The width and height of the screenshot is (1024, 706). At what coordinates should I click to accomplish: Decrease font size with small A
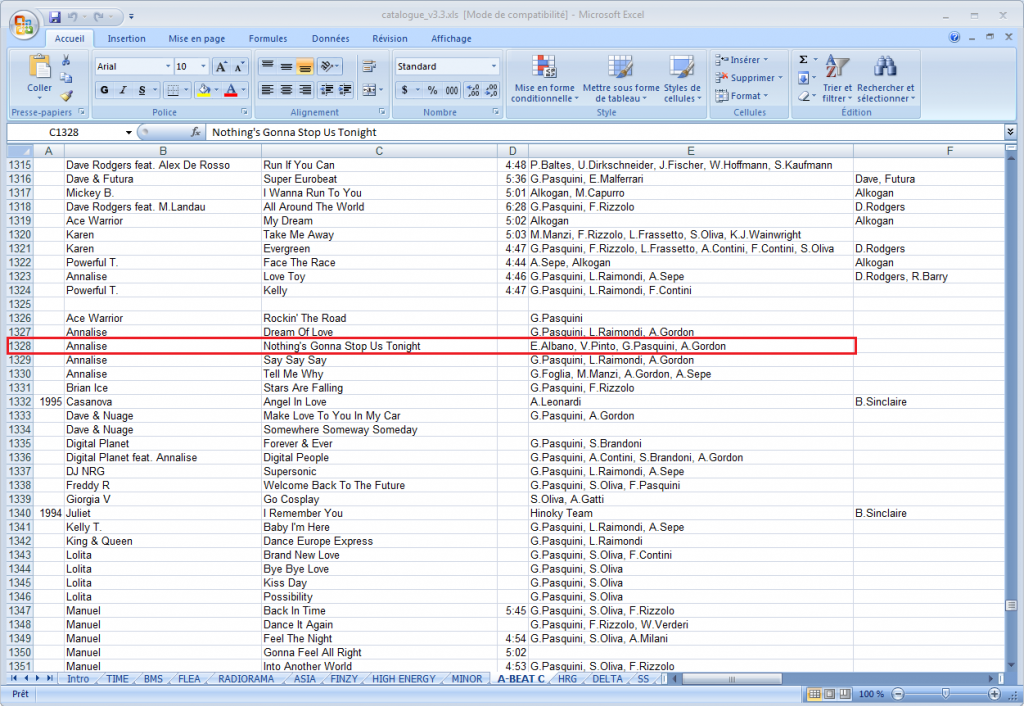[239, 67]
